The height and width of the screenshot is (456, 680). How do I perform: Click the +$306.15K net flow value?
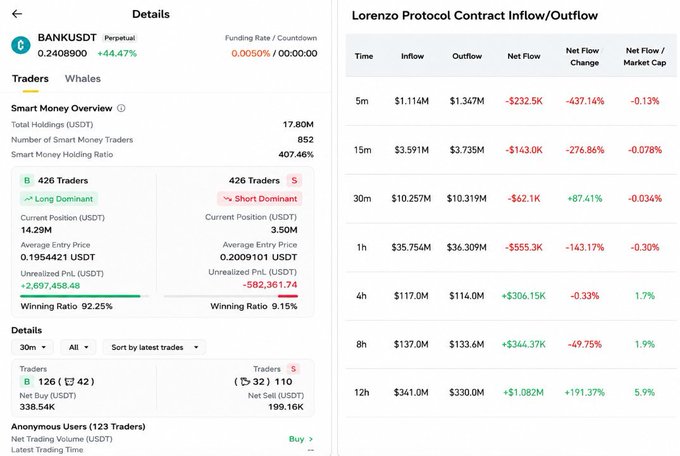tap(523, 296)
